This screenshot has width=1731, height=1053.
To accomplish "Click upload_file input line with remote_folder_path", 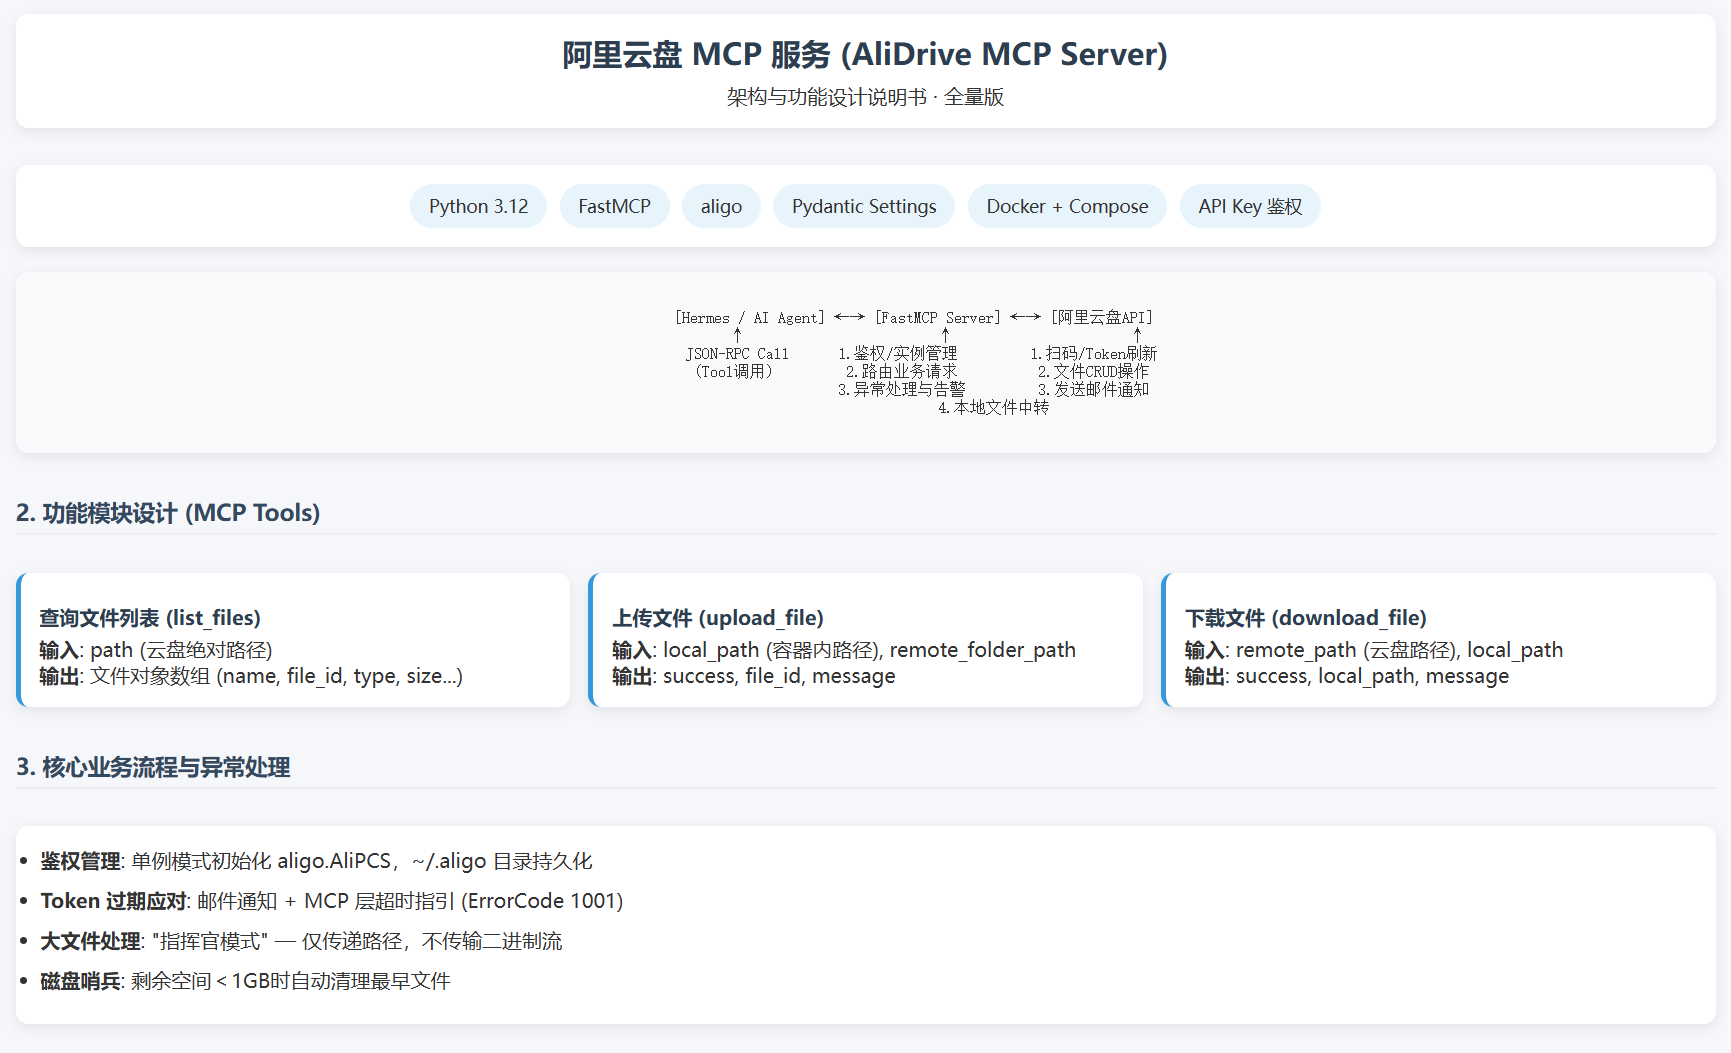I will [844, 650].
